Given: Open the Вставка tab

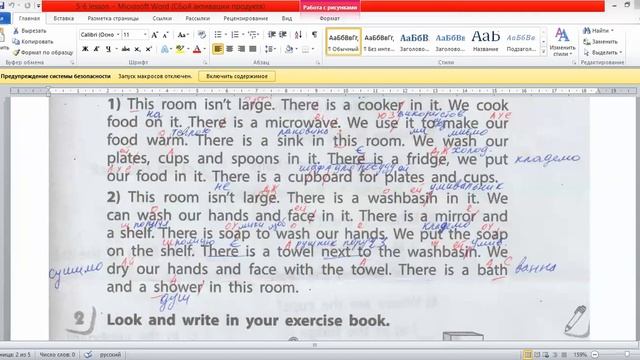Looking at the screenshot, I should pyautogui.click(x=64, y=18).
